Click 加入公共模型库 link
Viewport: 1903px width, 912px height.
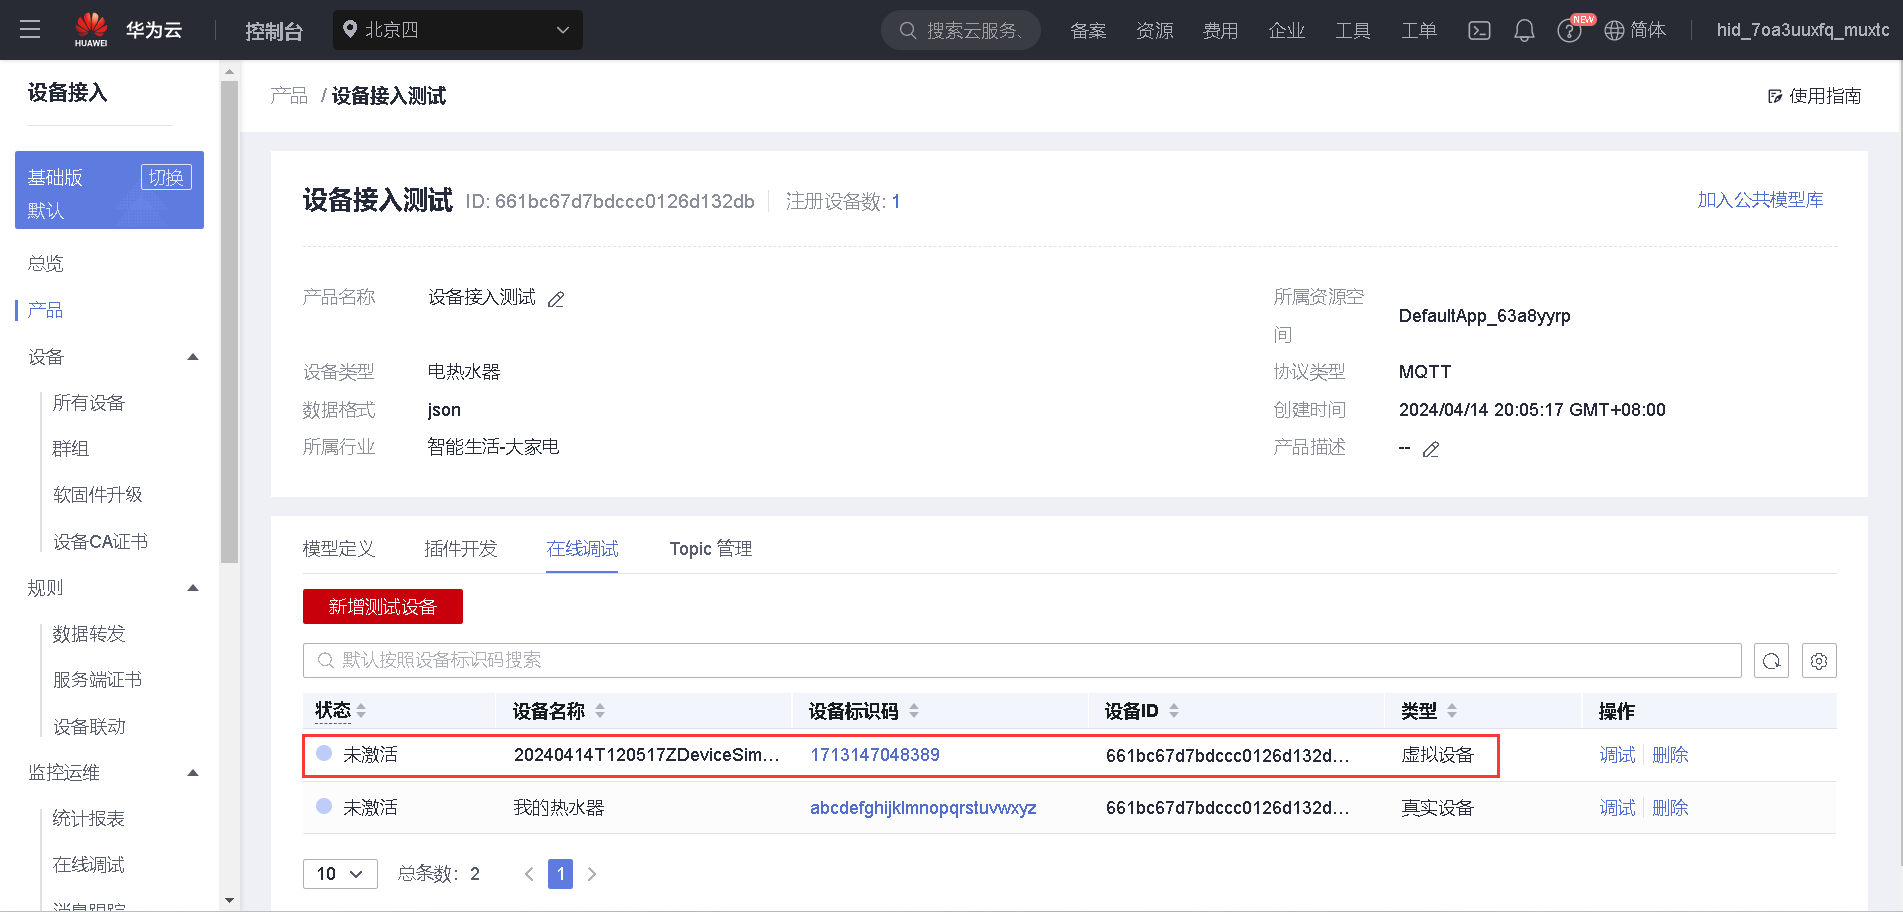1760,200
